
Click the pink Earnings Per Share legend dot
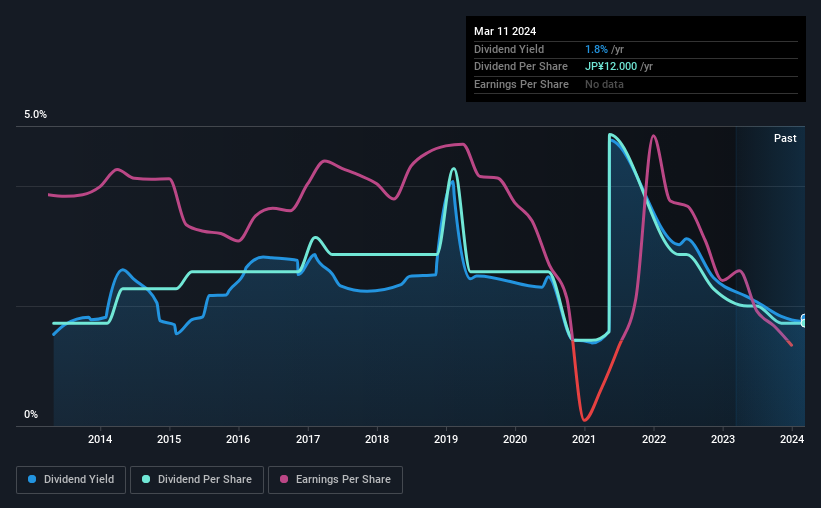click(x=284, y=479)
